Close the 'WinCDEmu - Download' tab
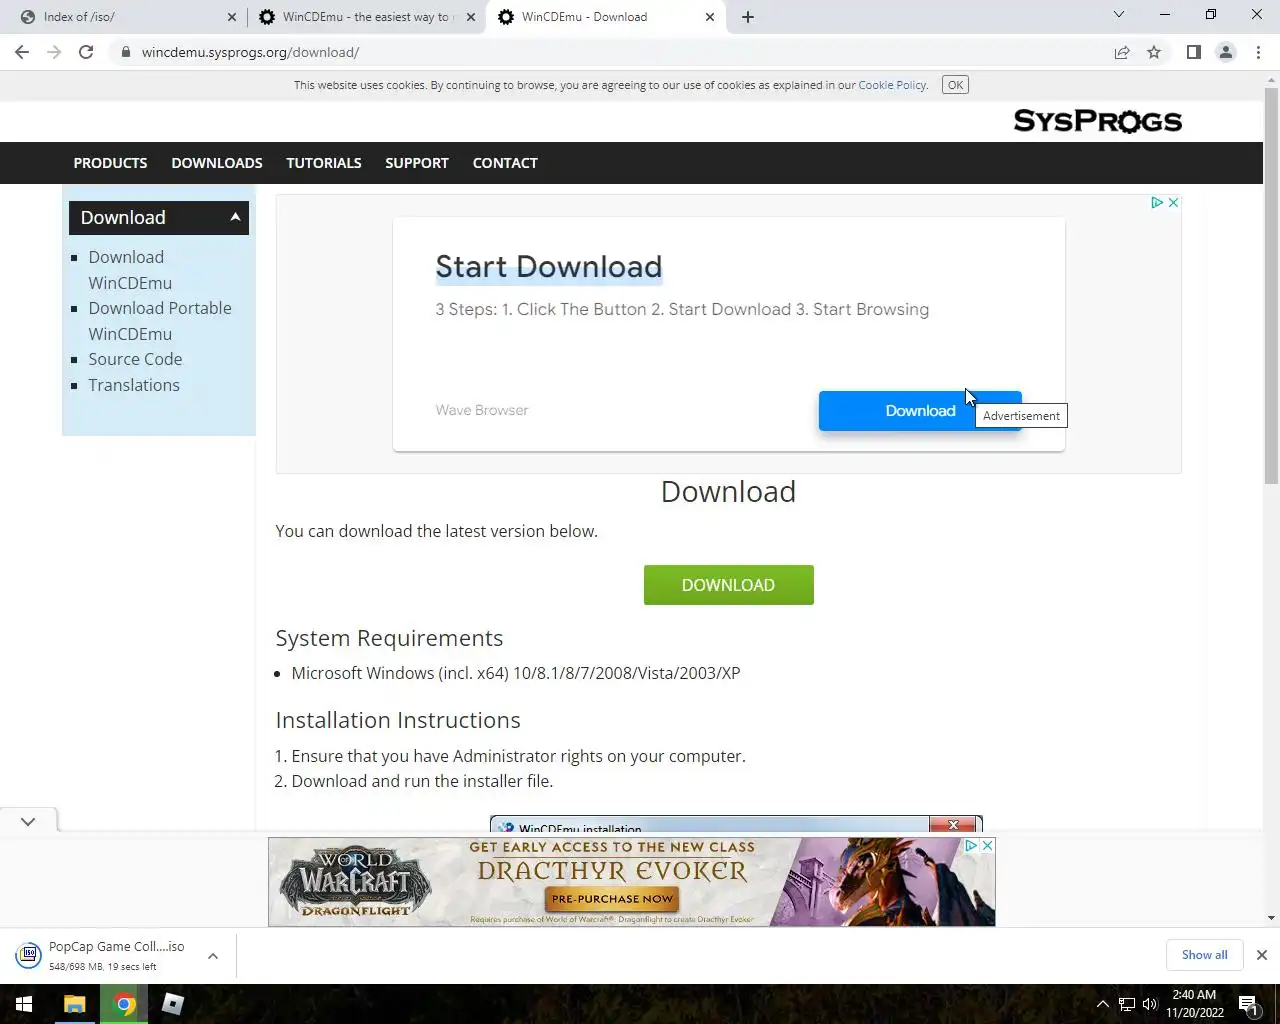 (710, 17)
